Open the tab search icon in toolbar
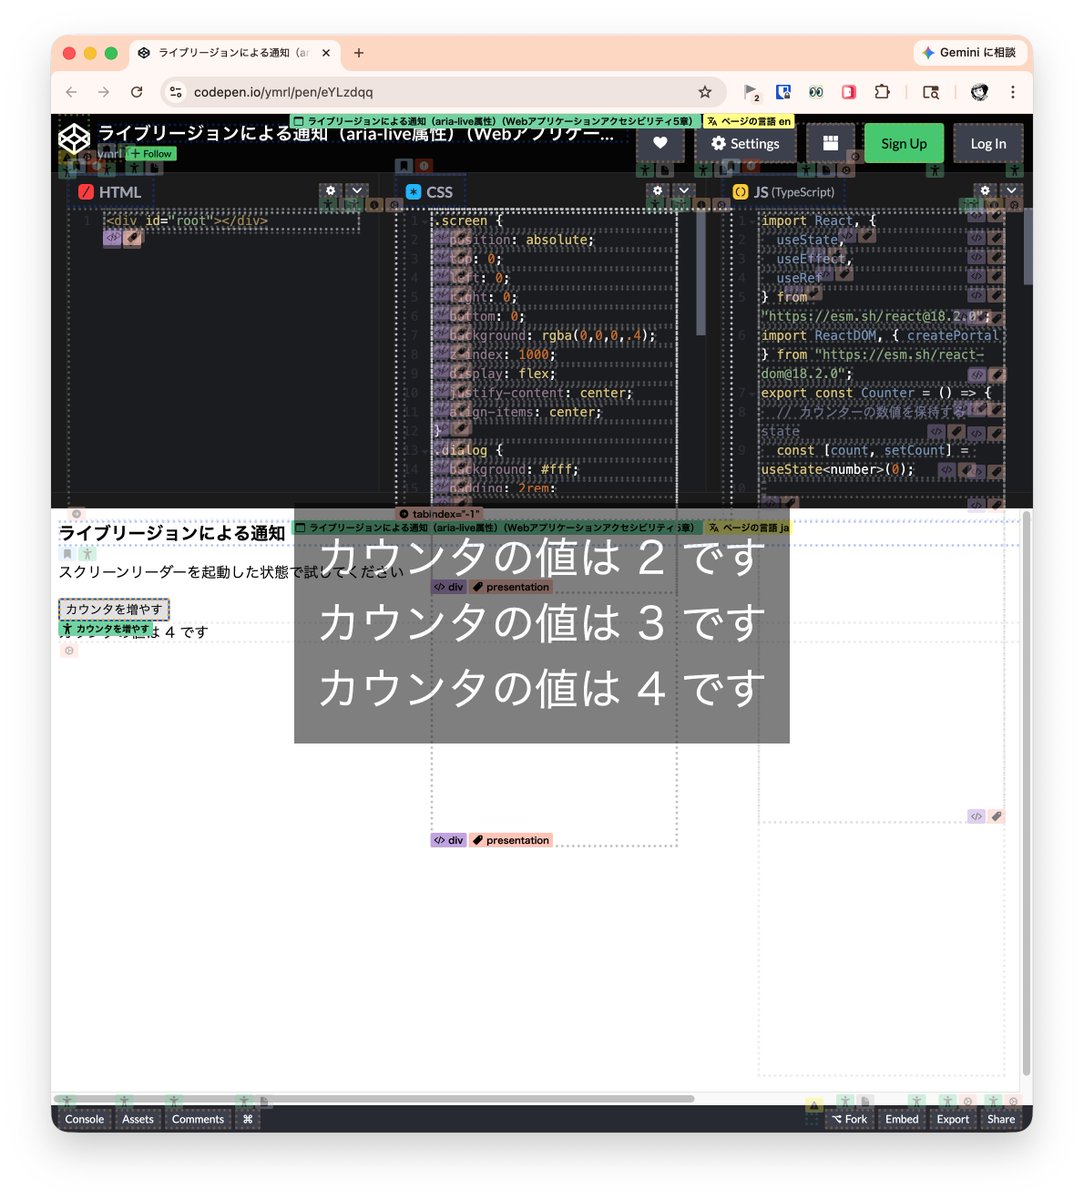The image size is (1084, 1200). (931, 92)
